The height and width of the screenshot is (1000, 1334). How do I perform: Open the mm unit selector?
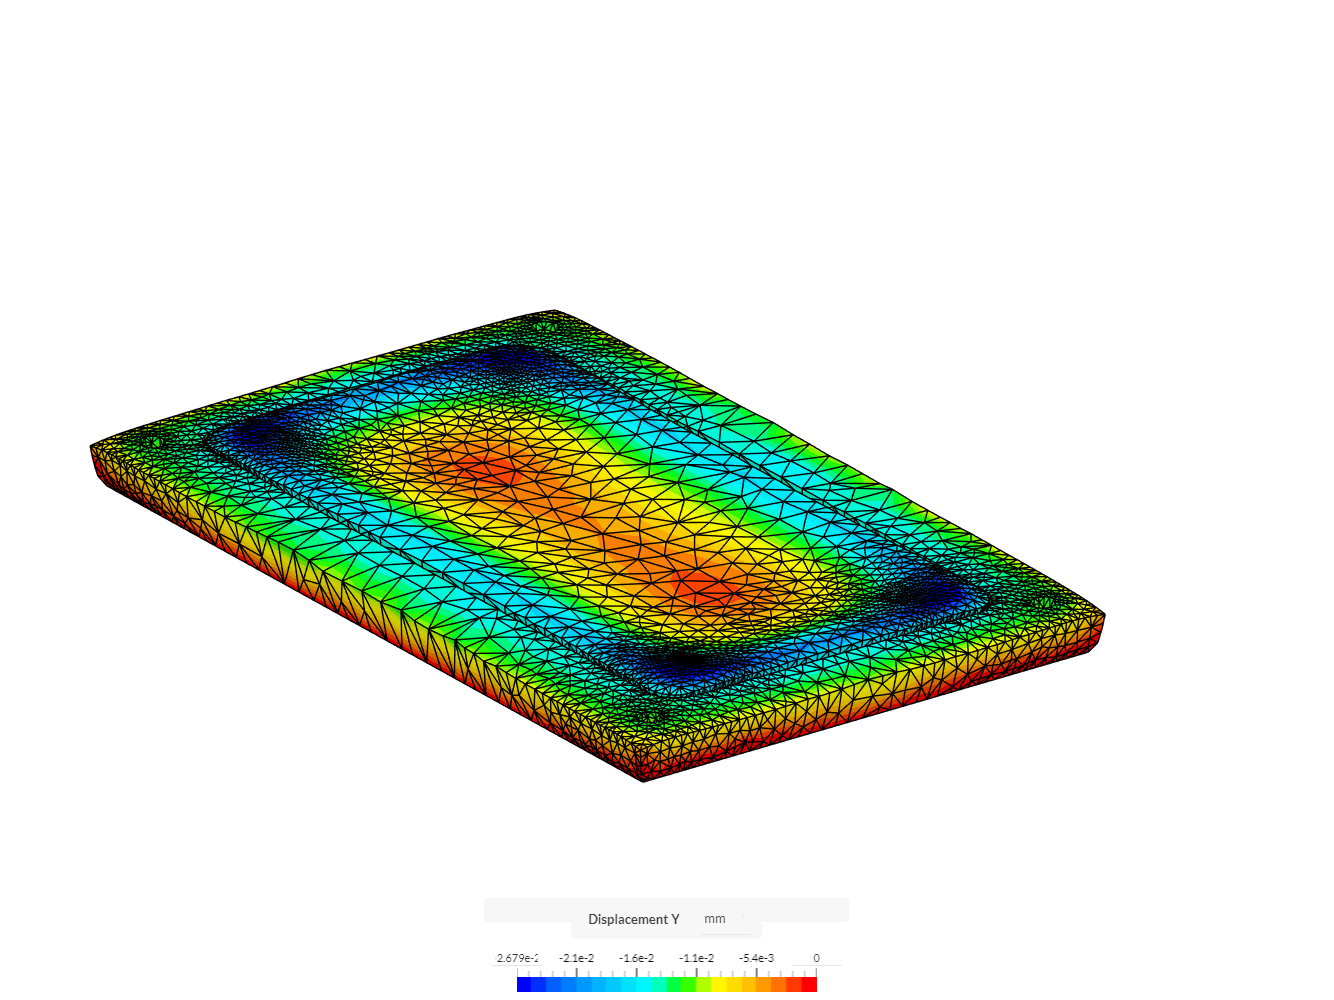[716, 919]
